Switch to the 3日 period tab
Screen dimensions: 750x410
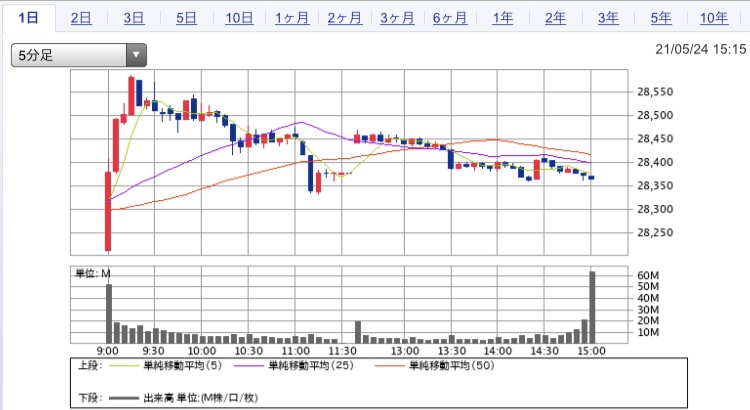133,18
